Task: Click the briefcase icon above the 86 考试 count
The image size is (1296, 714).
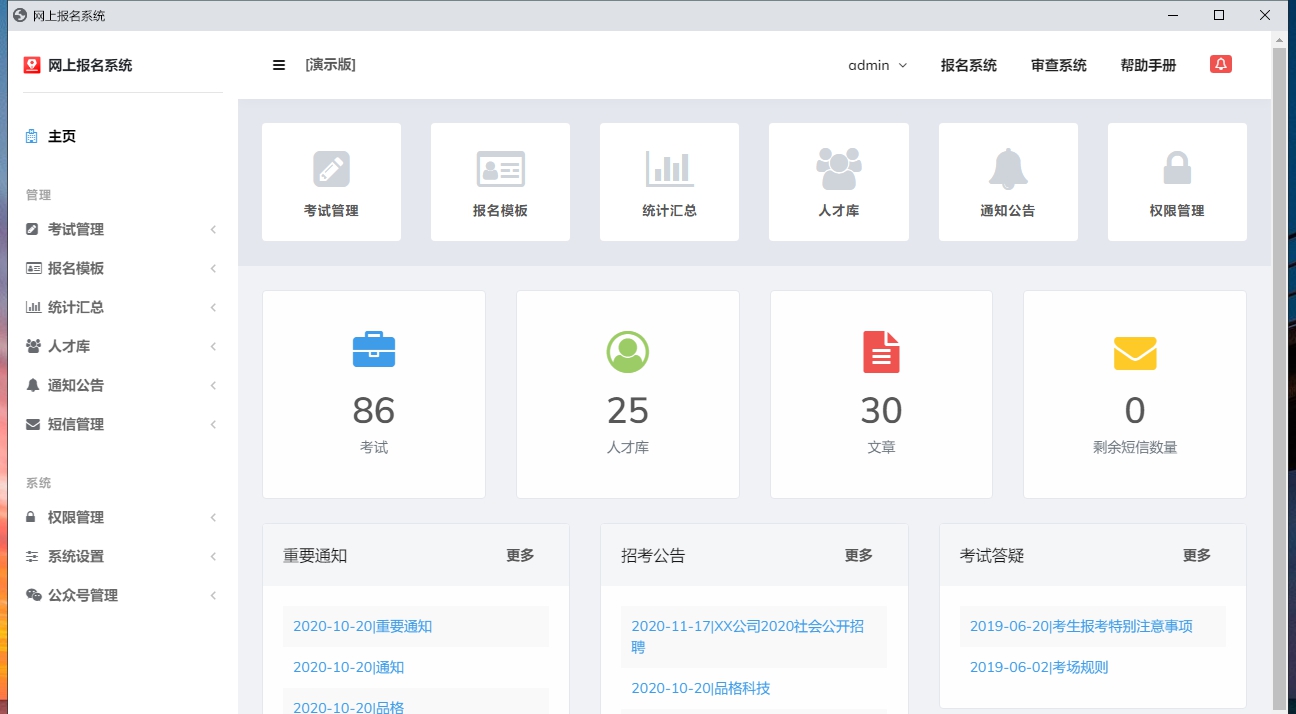Action: click(x=373, y=349)
